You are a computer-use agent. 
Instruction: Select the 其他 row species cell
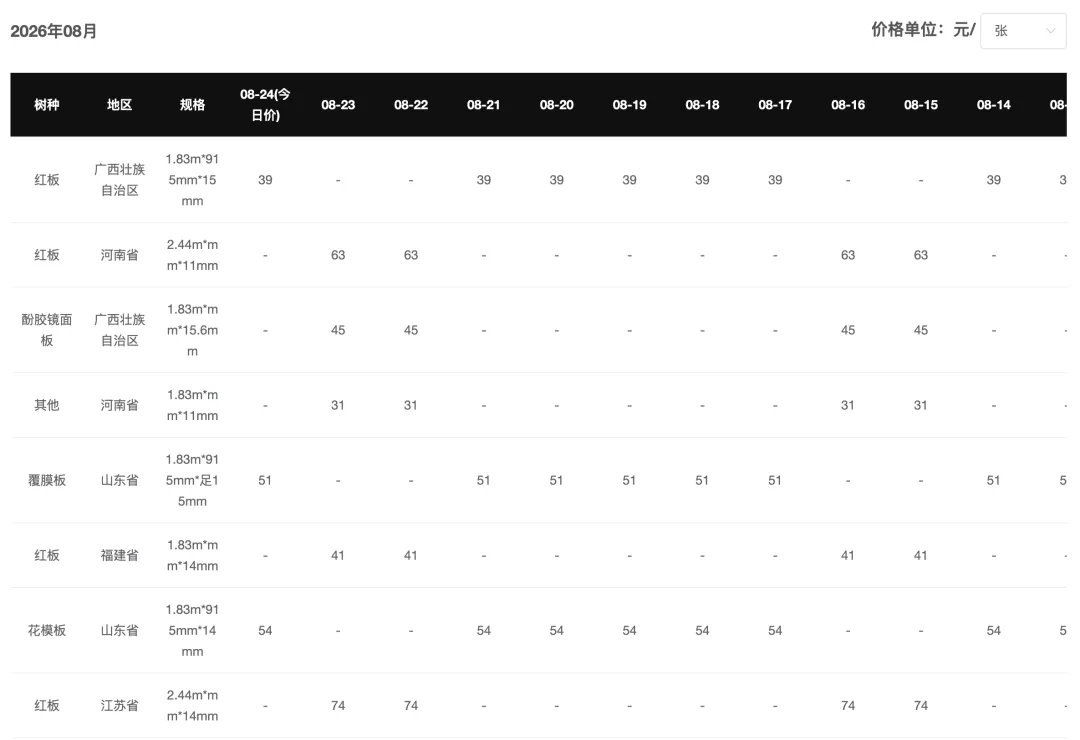[x=47, y=405]
